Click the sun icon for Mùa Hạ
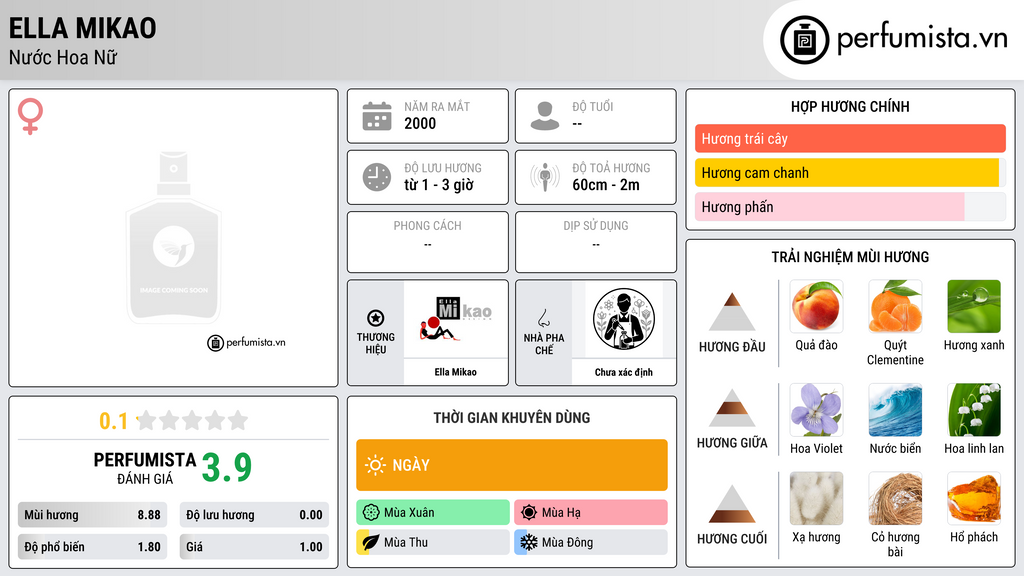The width and height of the screenshot is (1024, 576). pyautogui.click(x=529, y=513)
